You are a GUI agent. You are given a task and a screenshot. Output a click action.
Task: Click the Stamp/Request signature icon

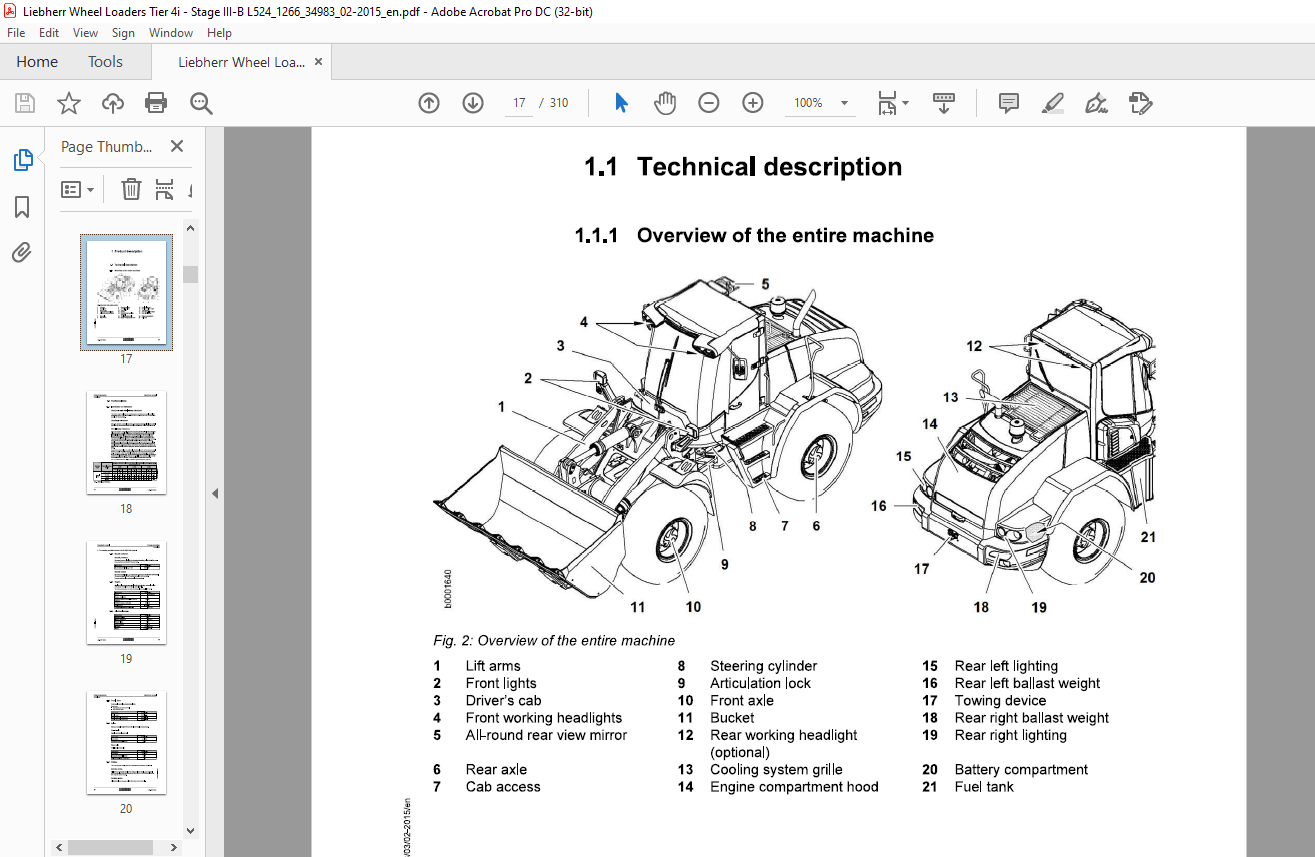(x=1141, y=103)
